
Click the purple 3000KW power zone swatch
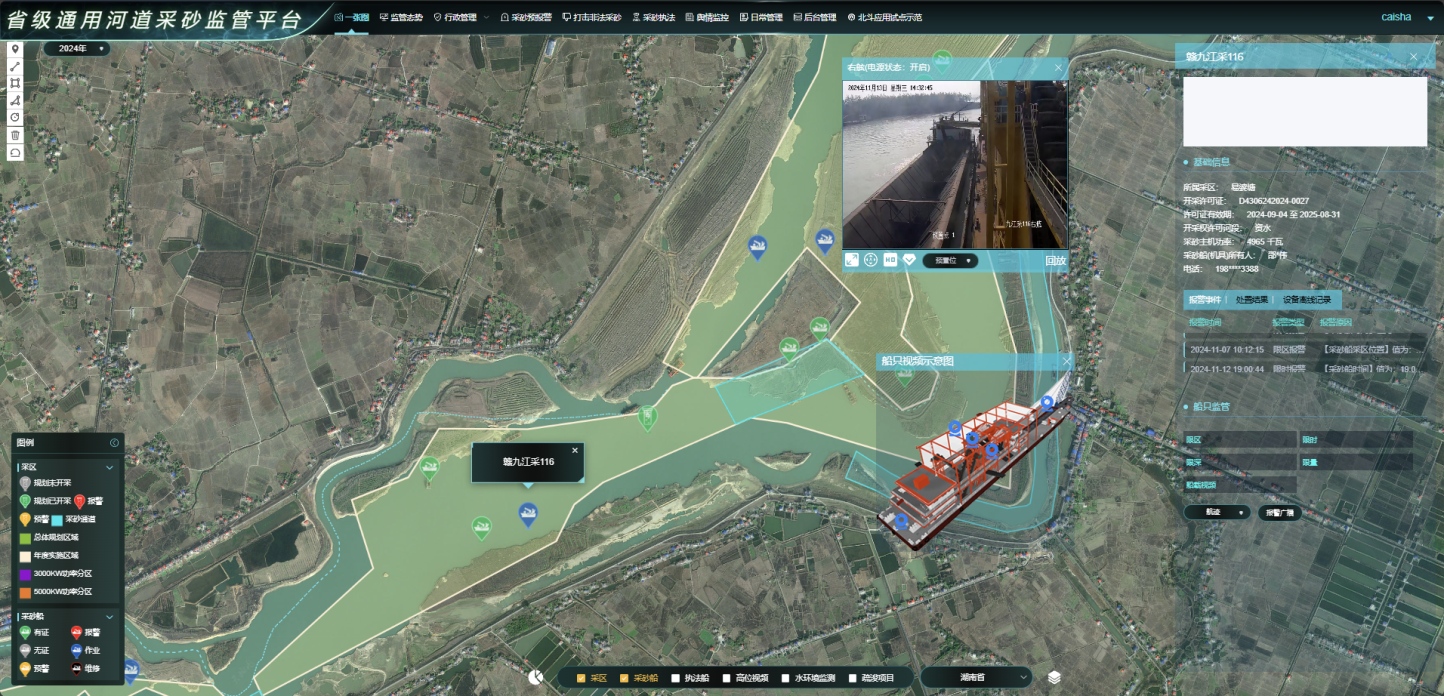click(25, 574)
